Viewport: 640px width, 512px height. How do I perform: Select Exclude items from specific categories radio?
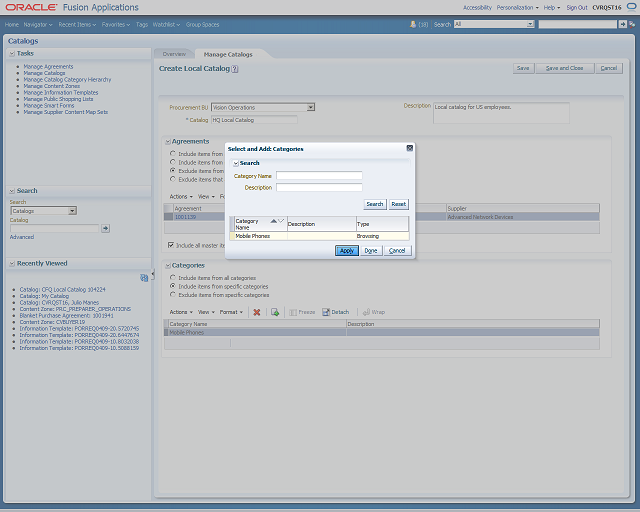173,294
